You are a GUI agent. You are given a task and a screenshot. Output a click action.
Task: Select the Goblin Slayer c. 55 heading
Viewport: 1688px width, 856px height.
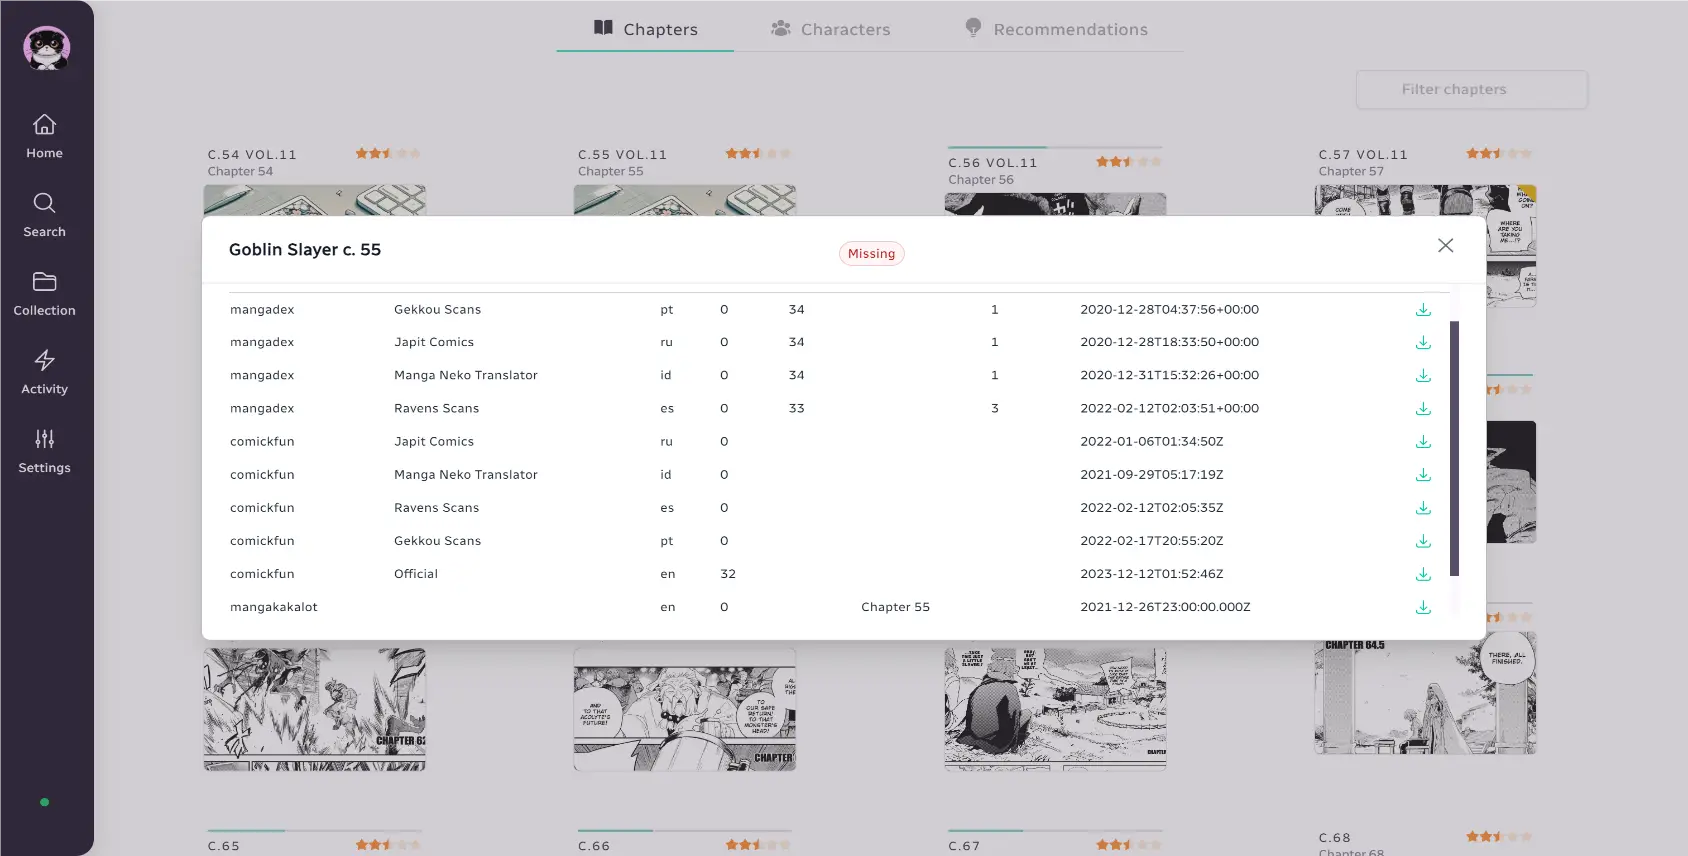coord(305,250)
